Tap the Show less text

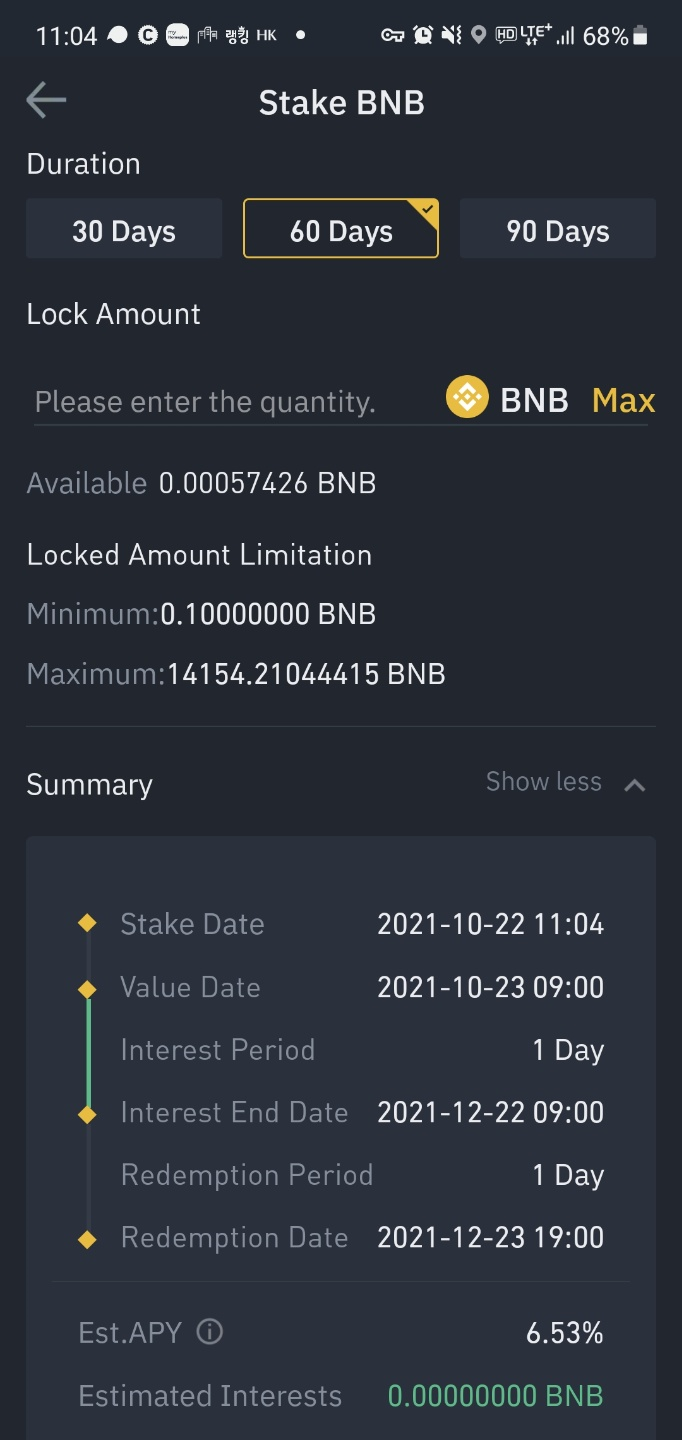pyautogui.click(x=543, y=782)
